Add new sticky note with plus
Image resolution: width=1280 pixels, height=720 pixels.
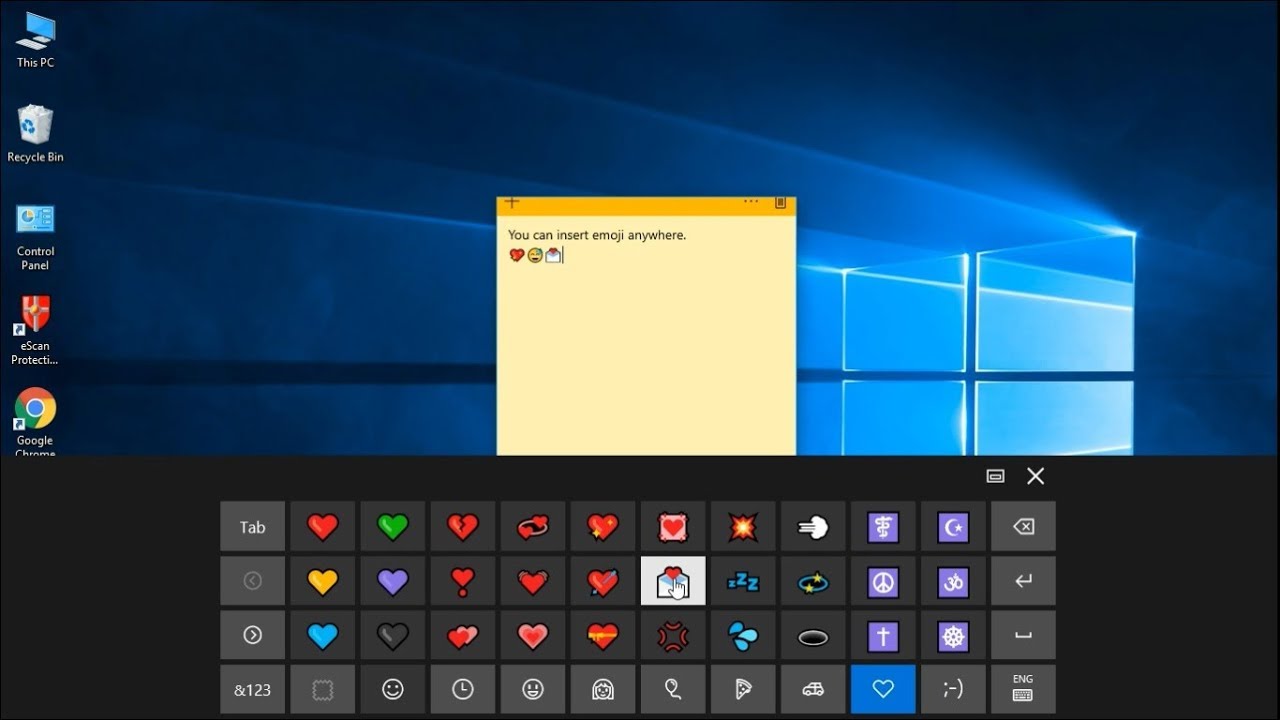click(511, 203)
